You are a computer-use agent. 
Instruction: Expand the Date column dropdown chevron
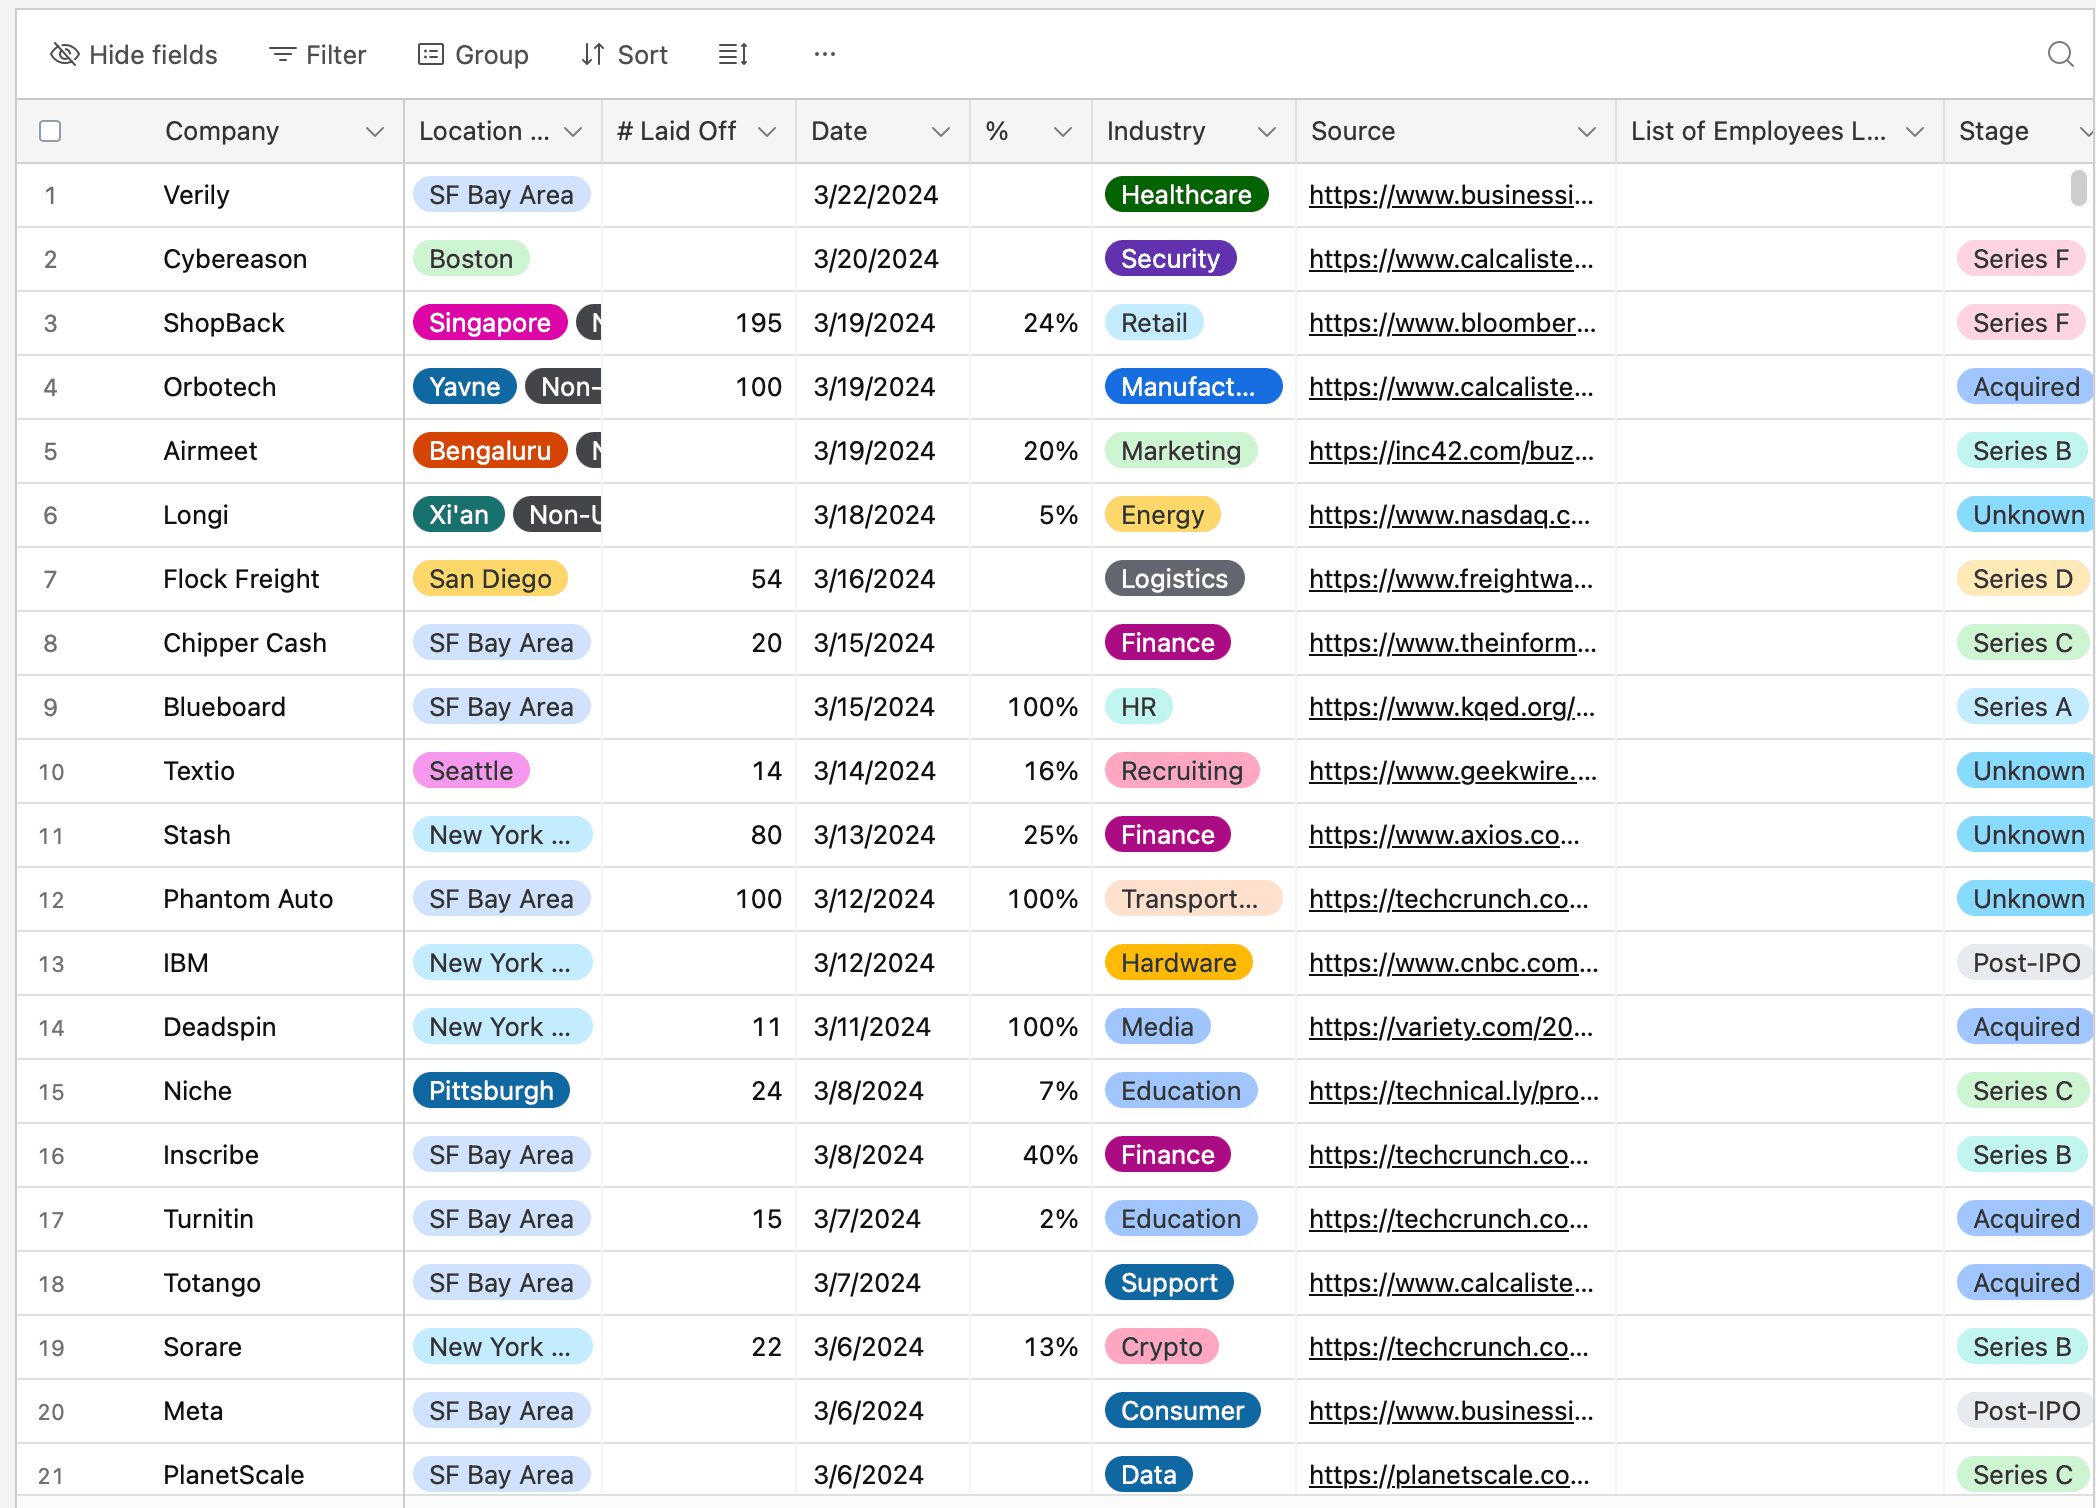coord(940,131)
